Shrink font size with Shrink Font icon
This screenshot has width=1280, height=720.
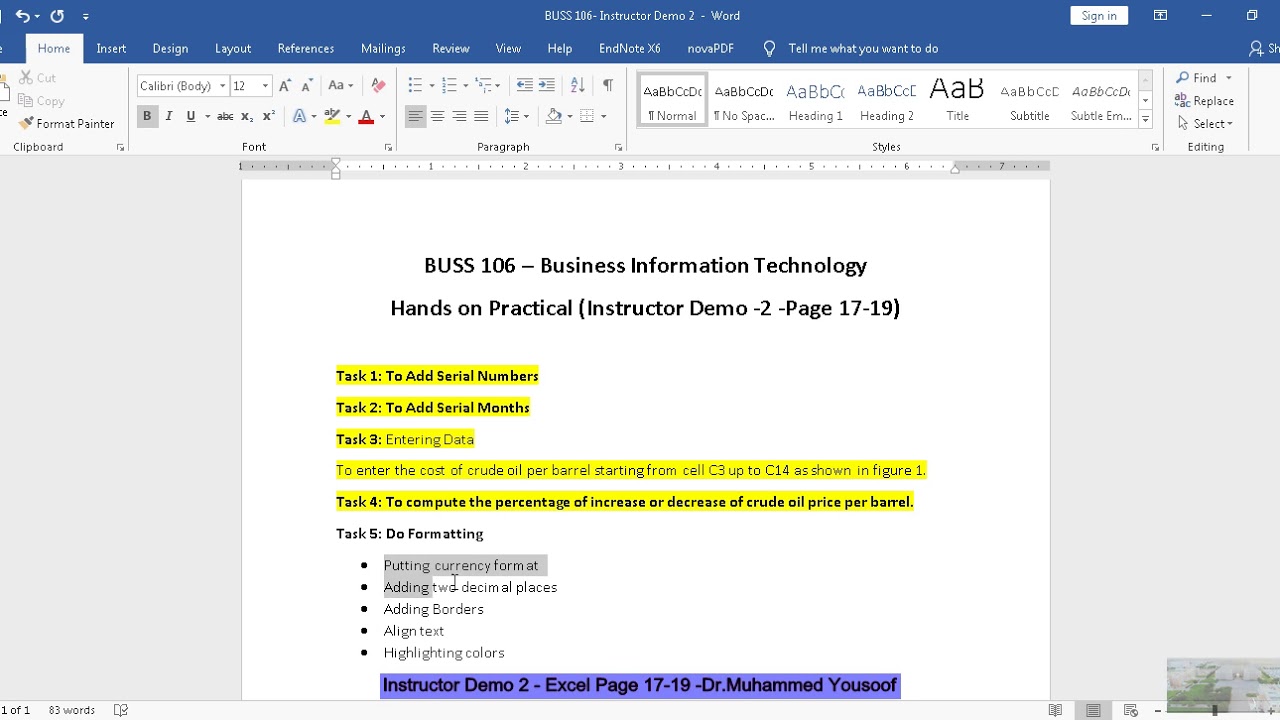(307, 85)
